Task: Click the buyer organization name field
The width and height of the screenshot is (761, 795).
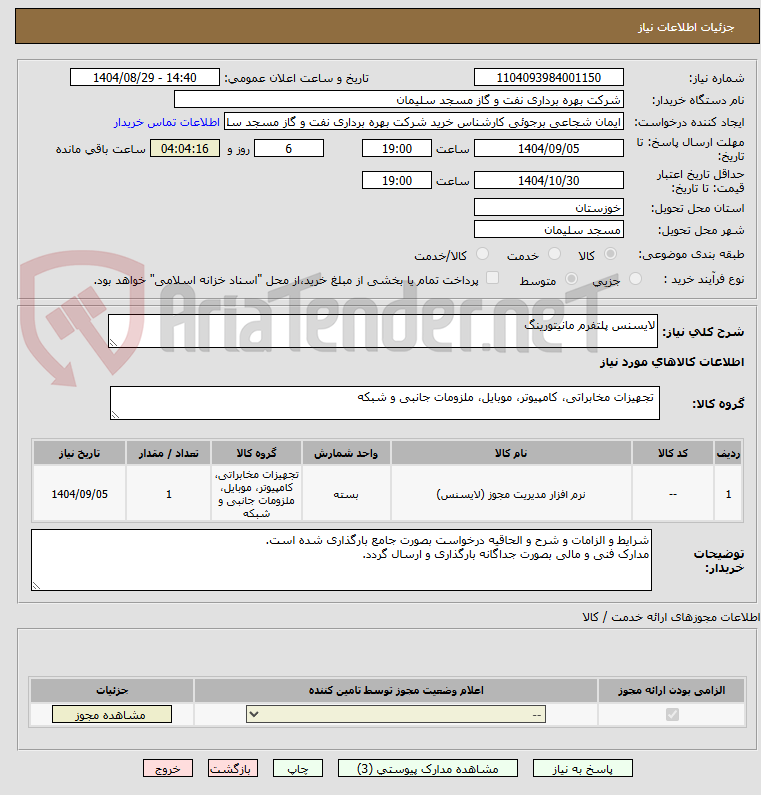Action: (398, 99)
